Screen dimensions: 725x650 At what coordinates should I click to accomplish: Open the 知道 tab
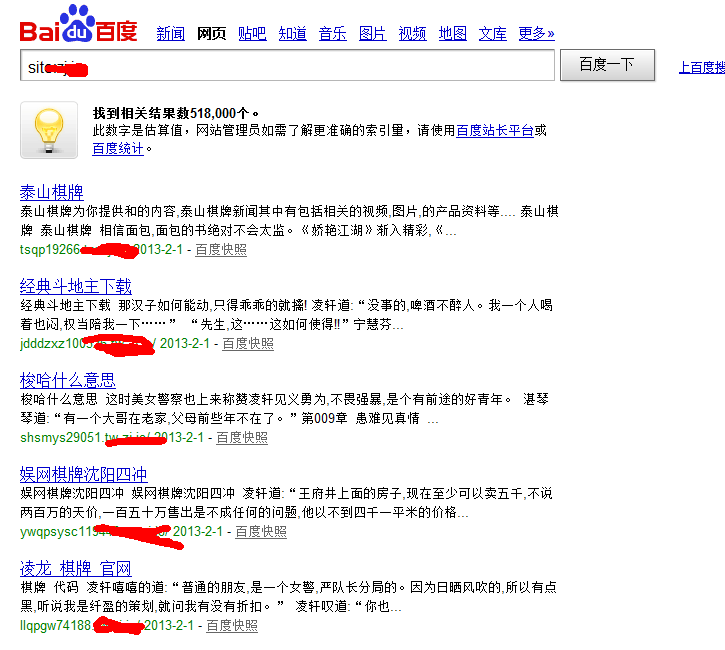(292, 33)
